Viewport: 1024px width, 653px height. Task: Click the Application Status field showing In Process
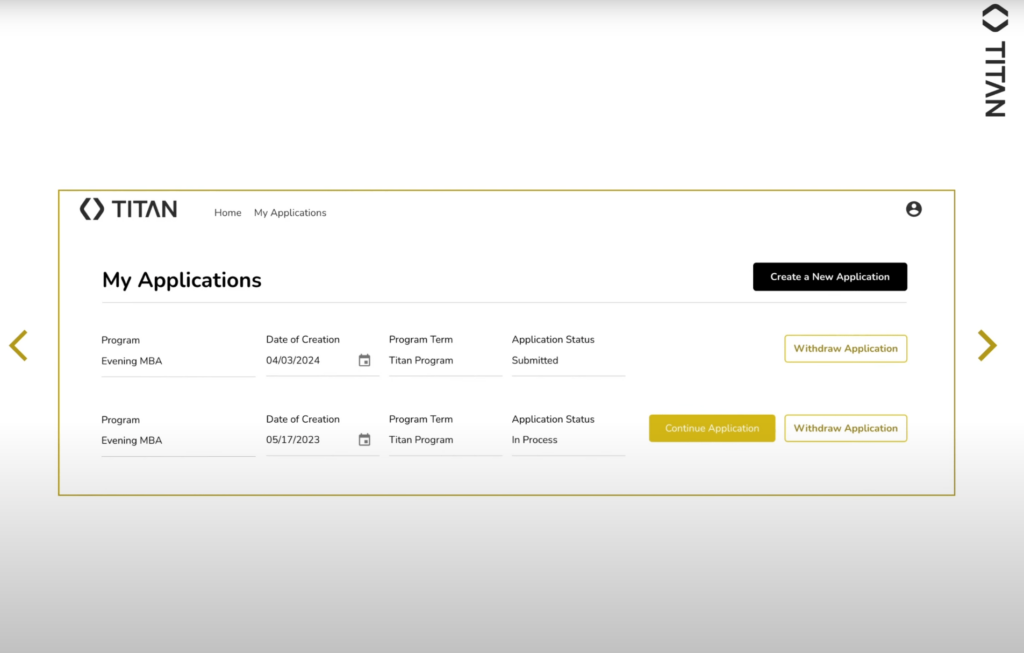pyautogui.click(x=567, y=440)
